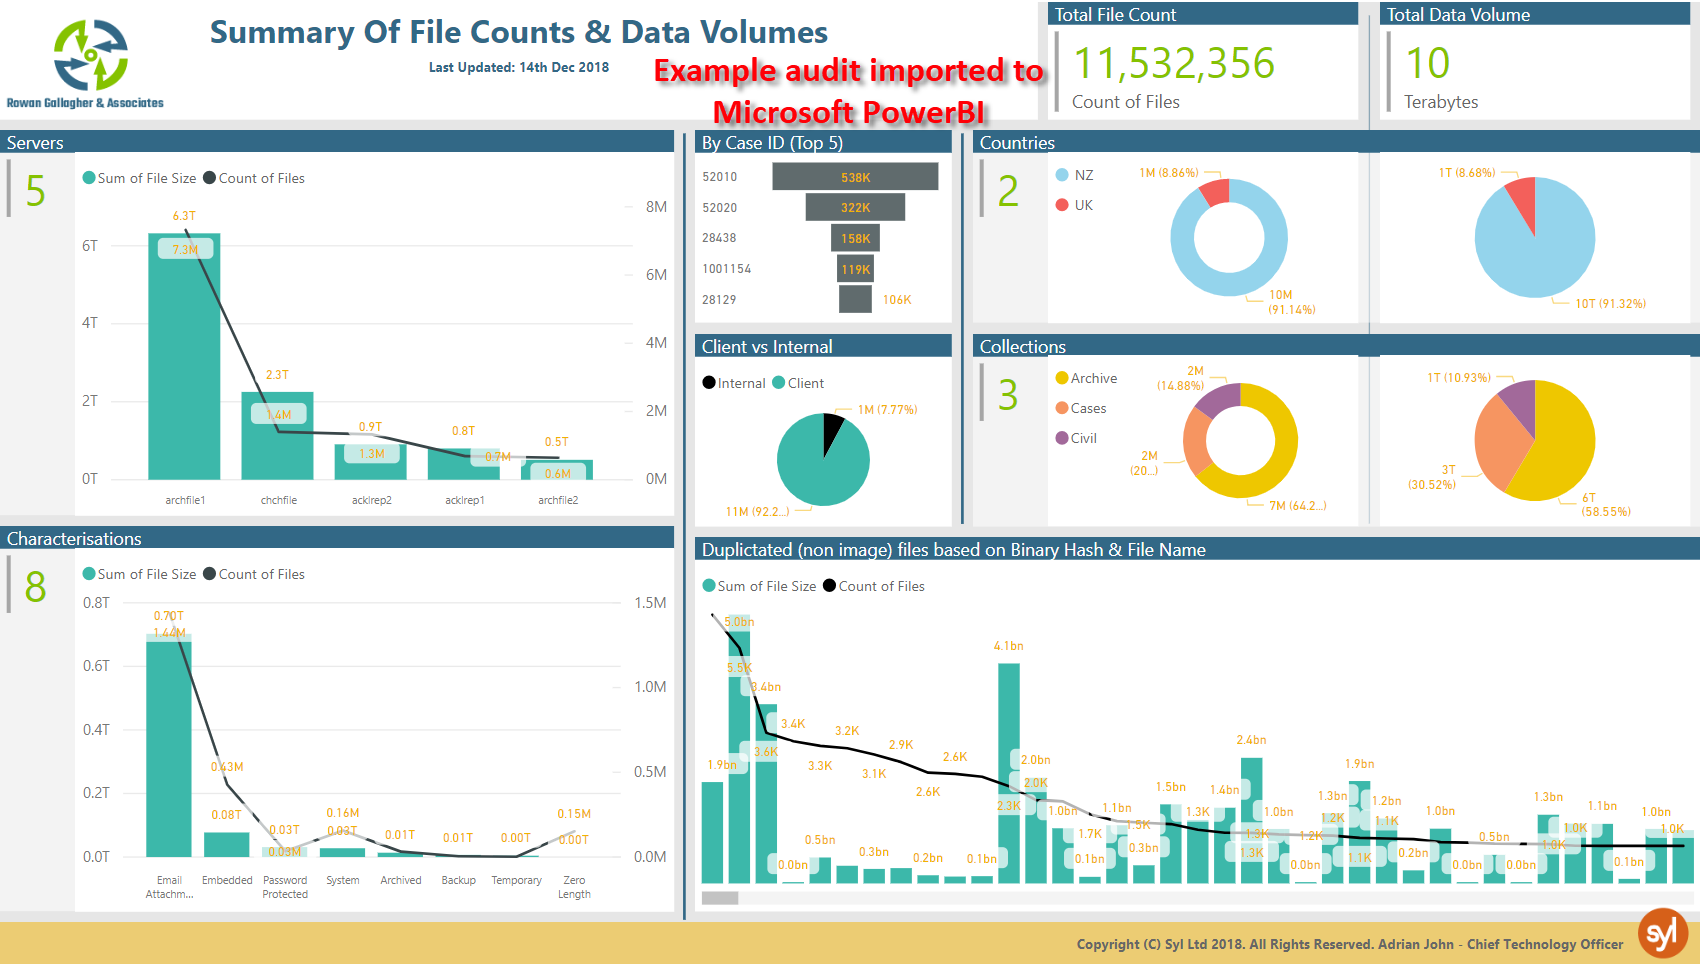The height and width of the screenshot is (964, 1700).
Task: Click the Duplicated files section header
Action: click(x=1197, y=549)
